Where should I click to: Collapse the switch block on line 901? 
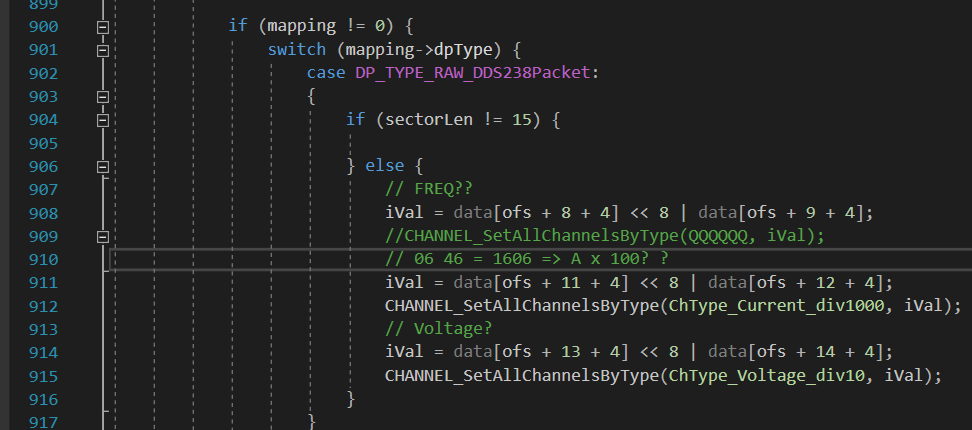tap(103, 51)
